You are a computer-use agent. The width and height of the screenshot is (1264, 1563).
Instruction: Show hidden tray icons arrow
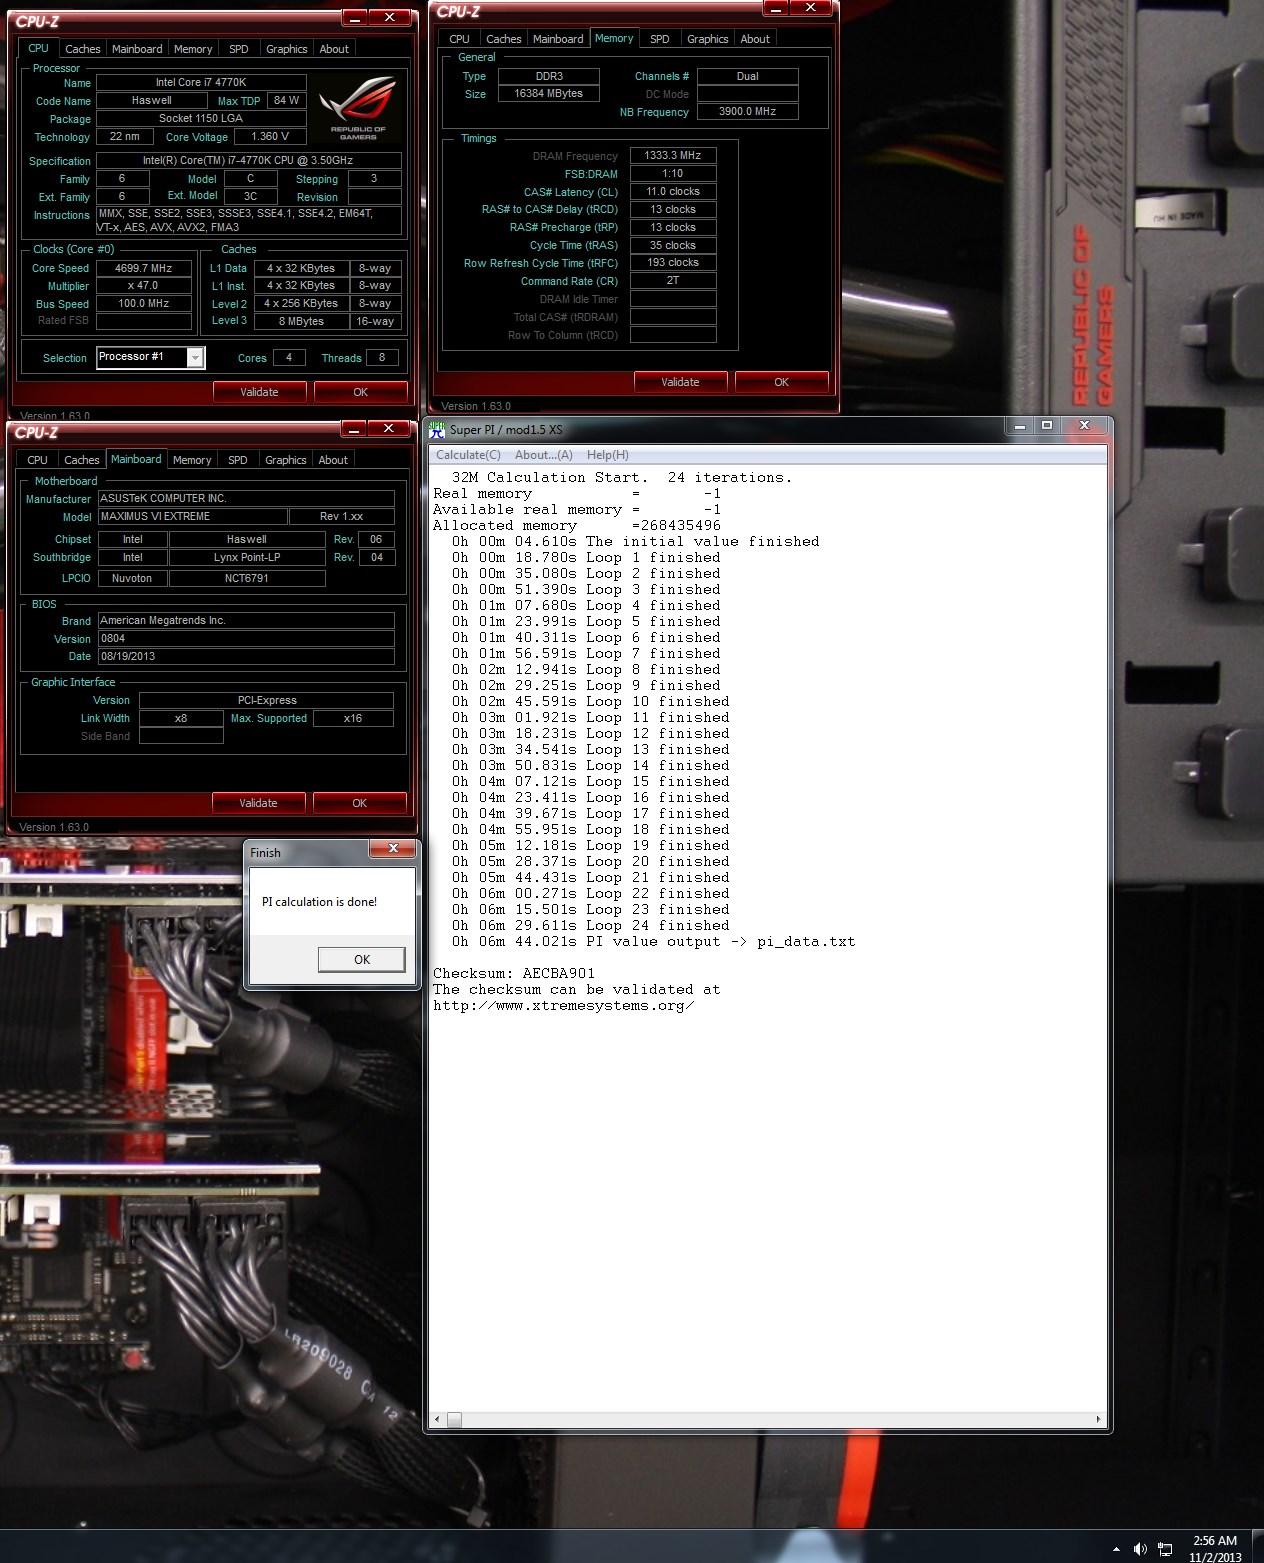[1116, 1549]
